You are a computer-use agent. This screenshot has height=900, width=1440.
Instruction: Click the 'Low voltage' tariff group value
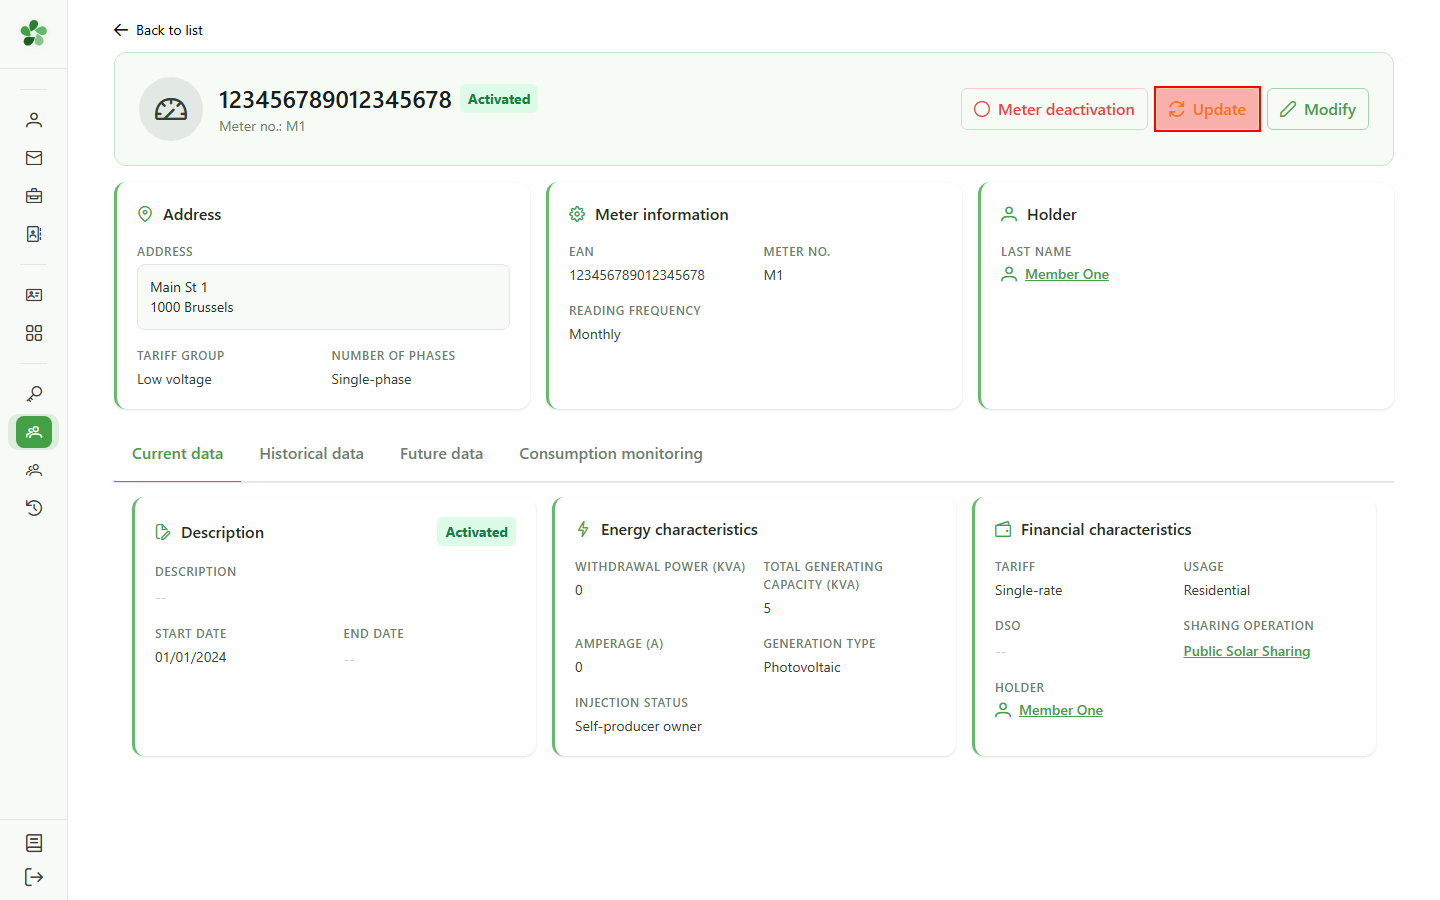click(174, 379)
